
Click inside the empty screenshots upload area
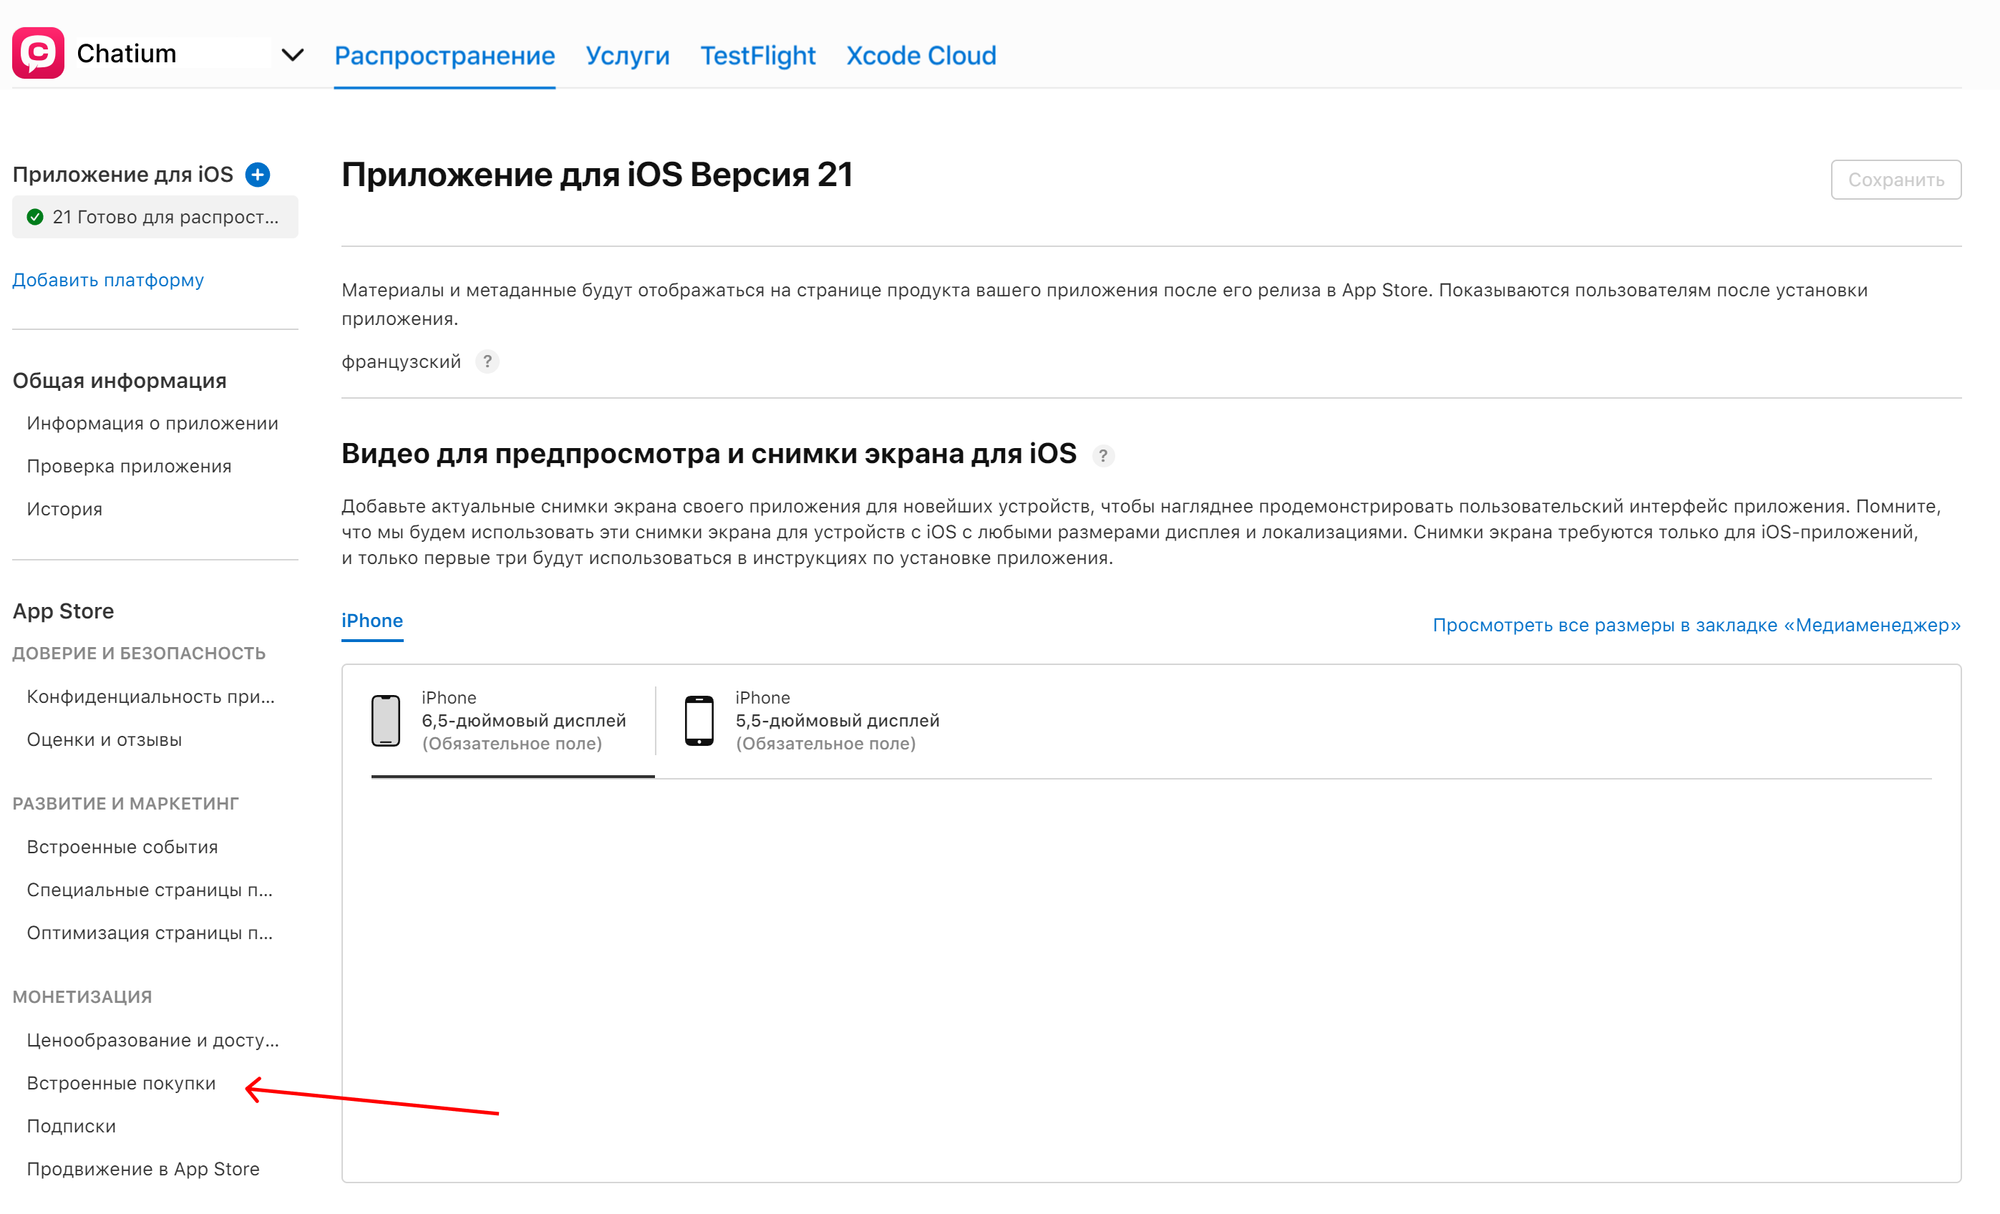(1150, 980)
